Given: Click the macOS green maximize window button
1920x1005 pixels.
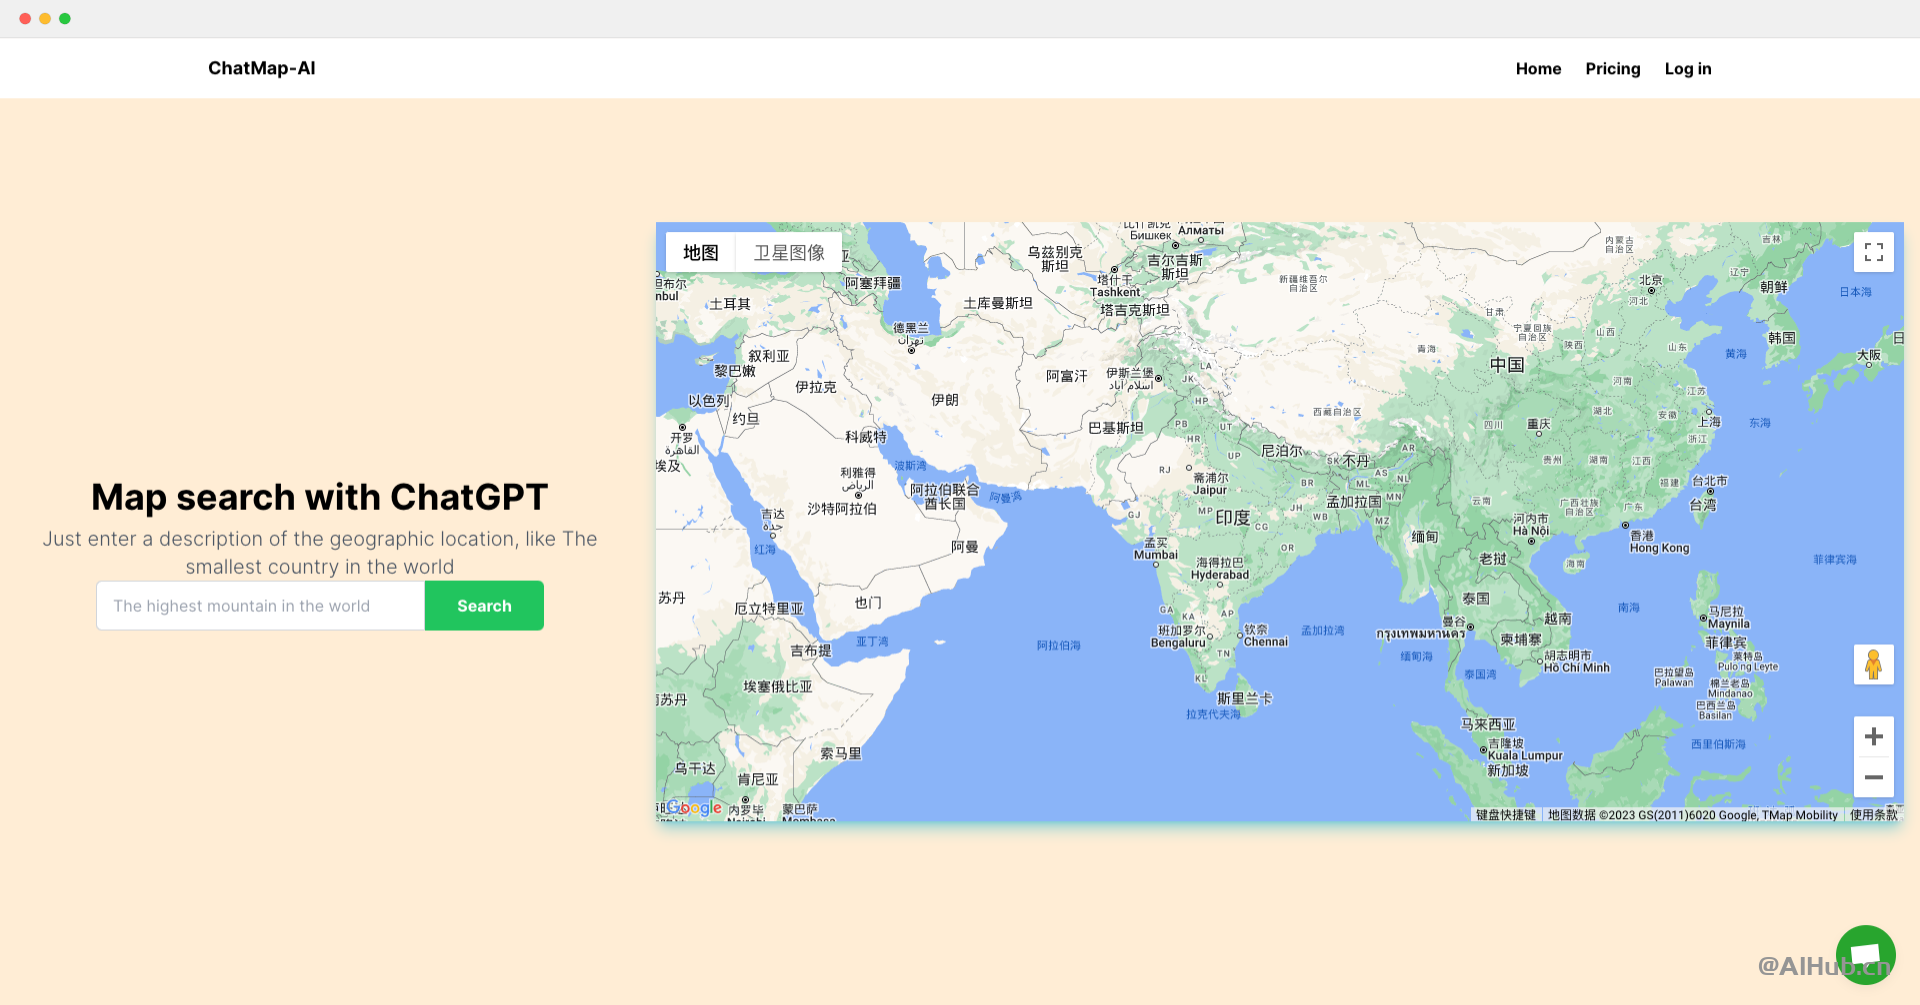Looking at the screenshot, I should 65,18.
